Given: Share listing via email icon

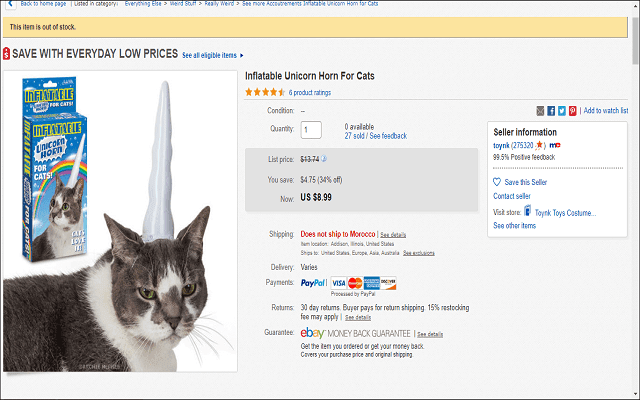Looking at the screenshot, I should click(x=541, y=110).
